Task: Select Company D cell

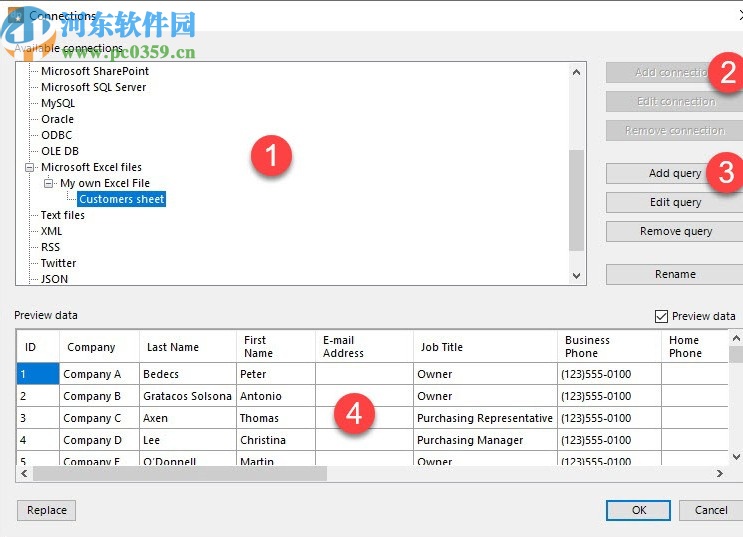Action: 100,440
